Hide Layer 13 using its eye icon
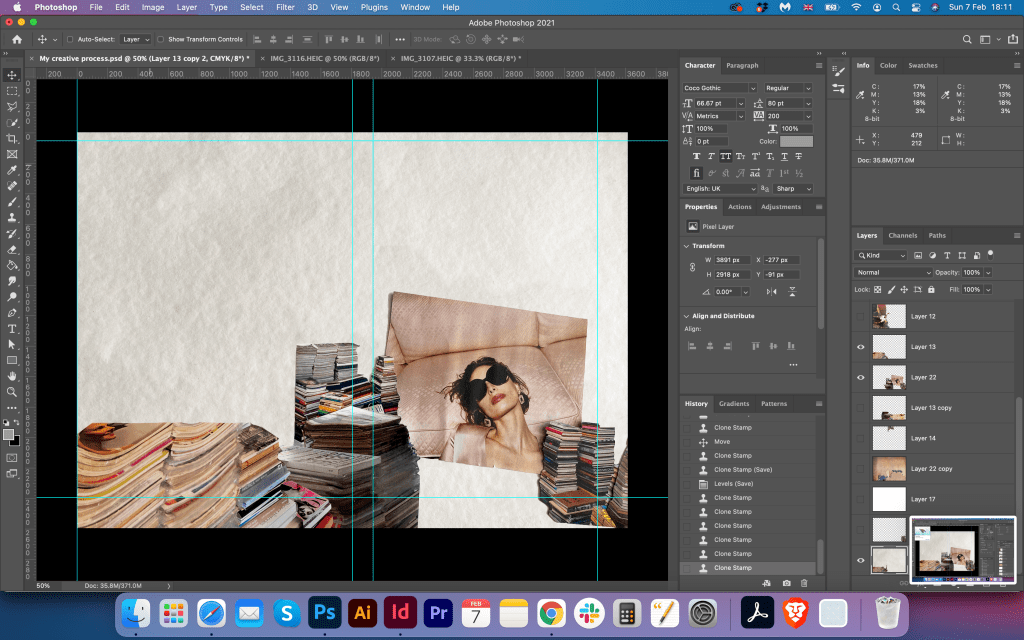1024x640 pixels. (861, 347)
